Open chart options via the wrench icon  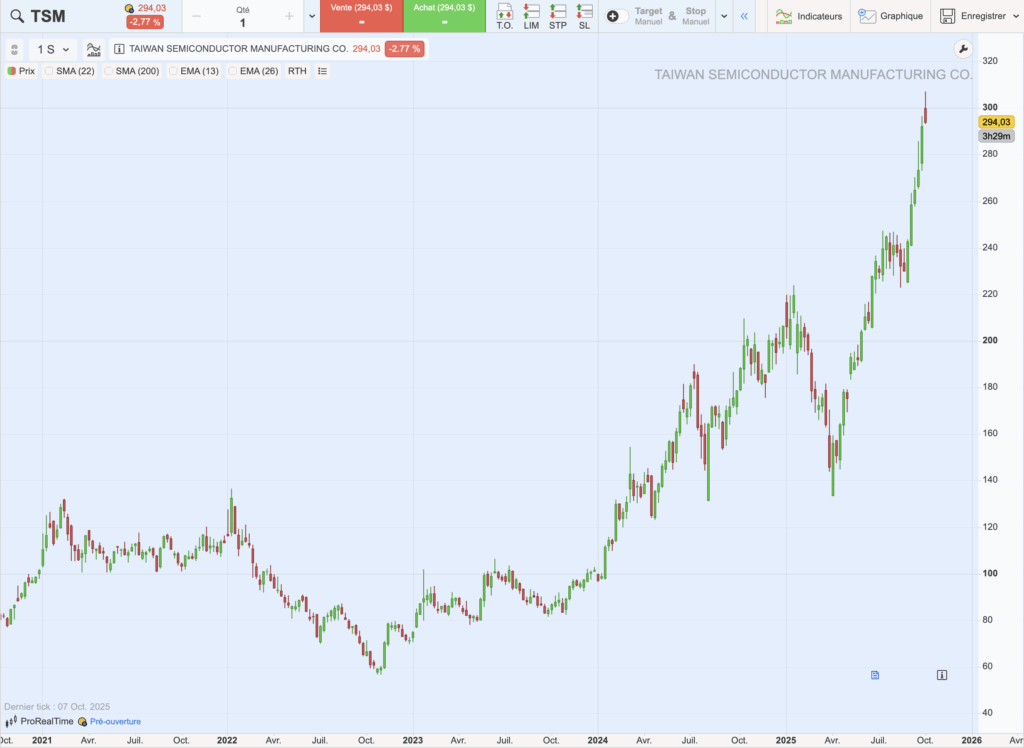tap(962, 47)
